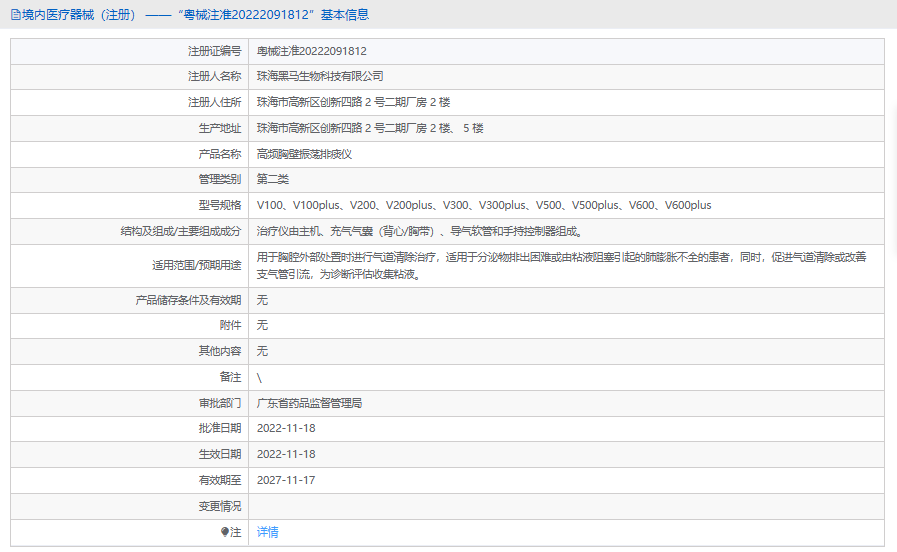This screenshot has width=897, height=552.
Task: Select composition text 治疗仪由主机、充气气囊
Action: pos(420,231)
